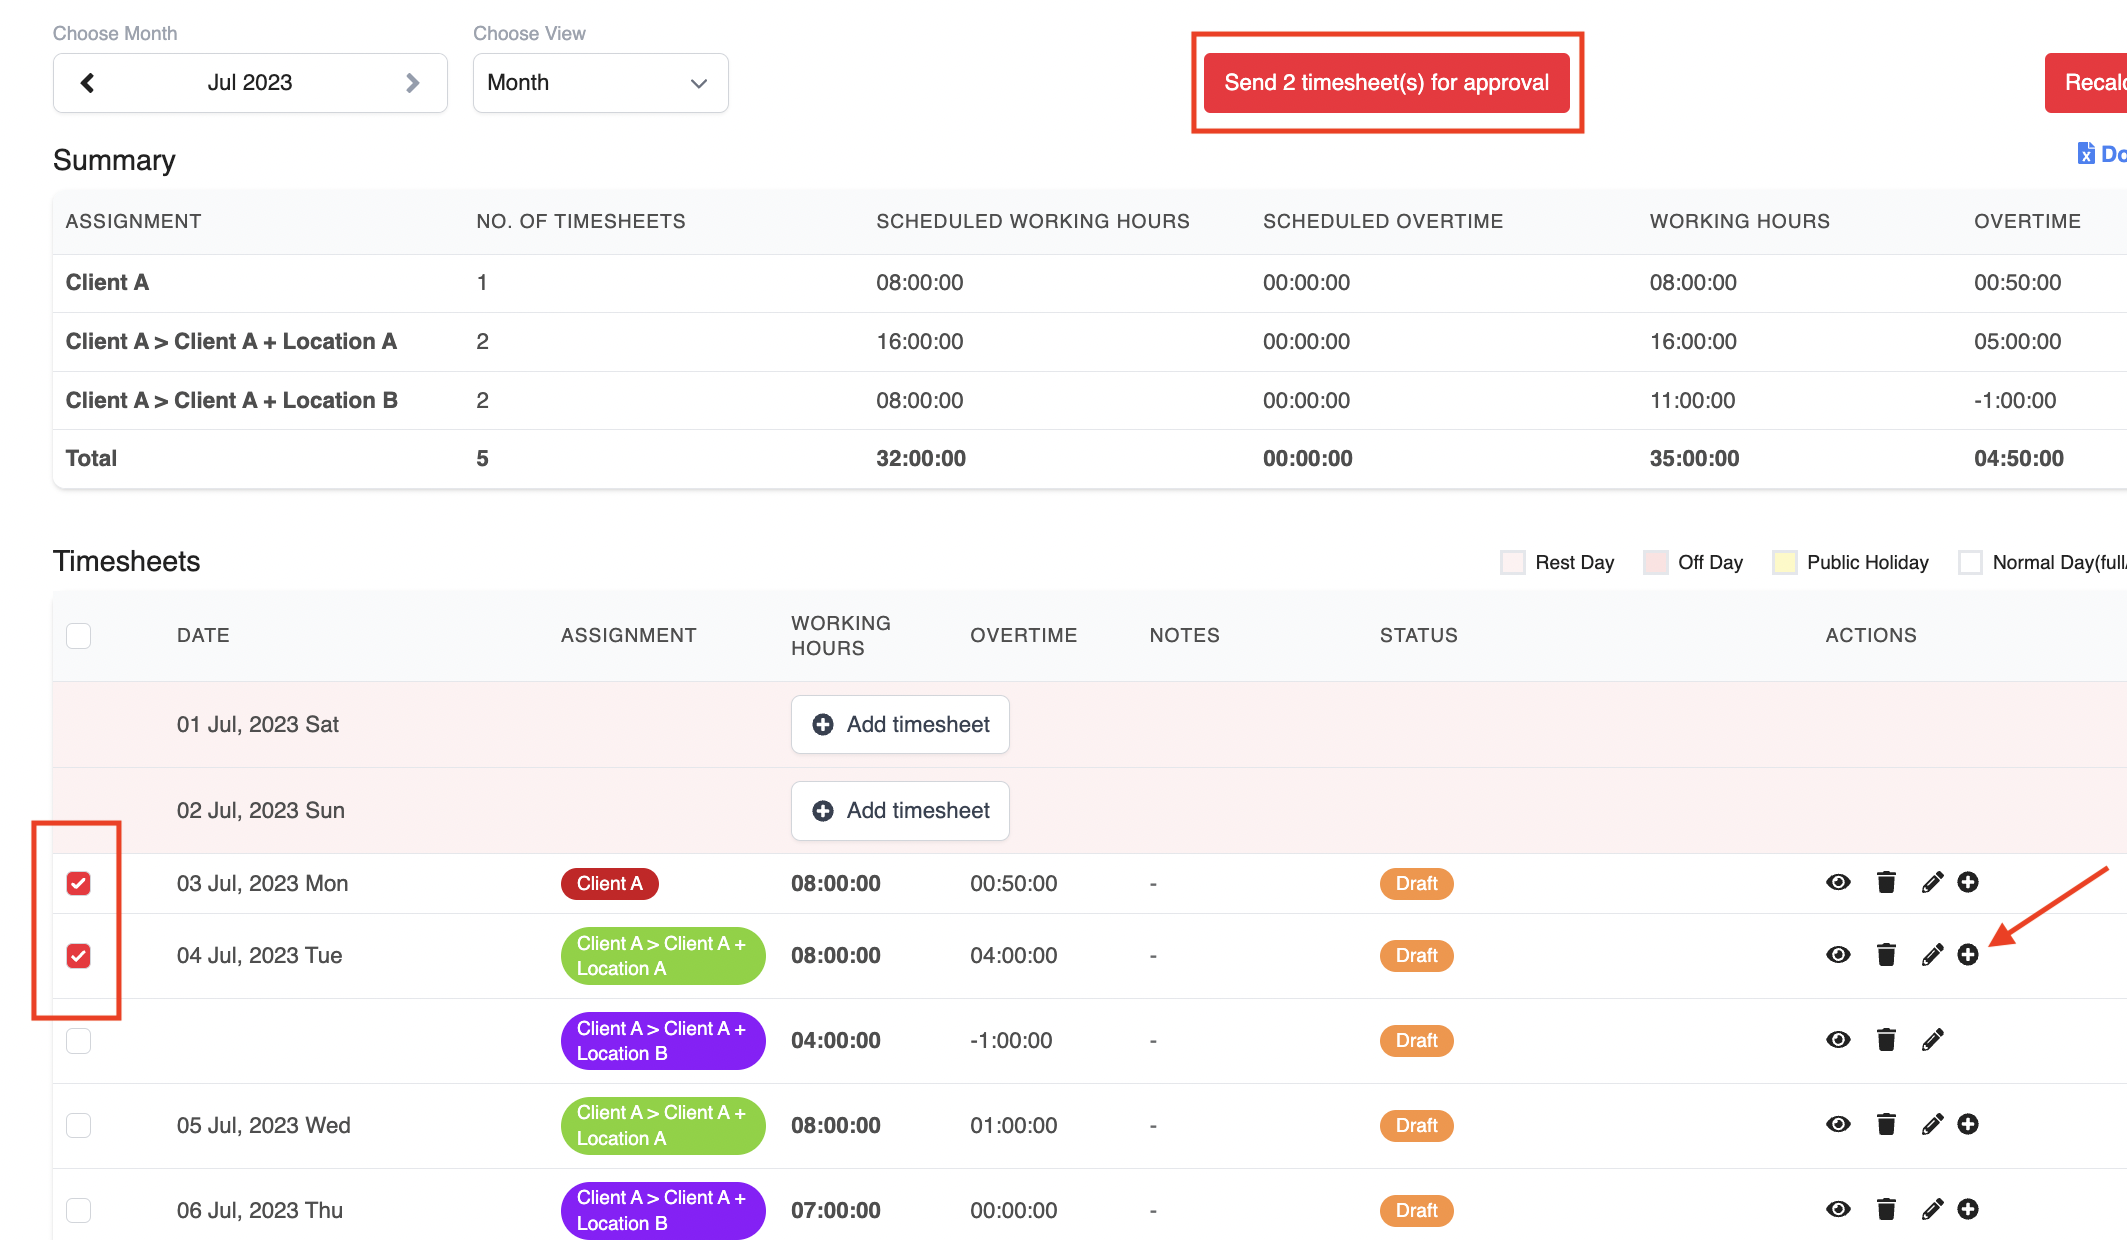Edit the 05 Jul Wed timesheet
Image resolution: width=2127 pixels, height=1240 pixels.
pyautogui.click(x=1932, y=1125)
